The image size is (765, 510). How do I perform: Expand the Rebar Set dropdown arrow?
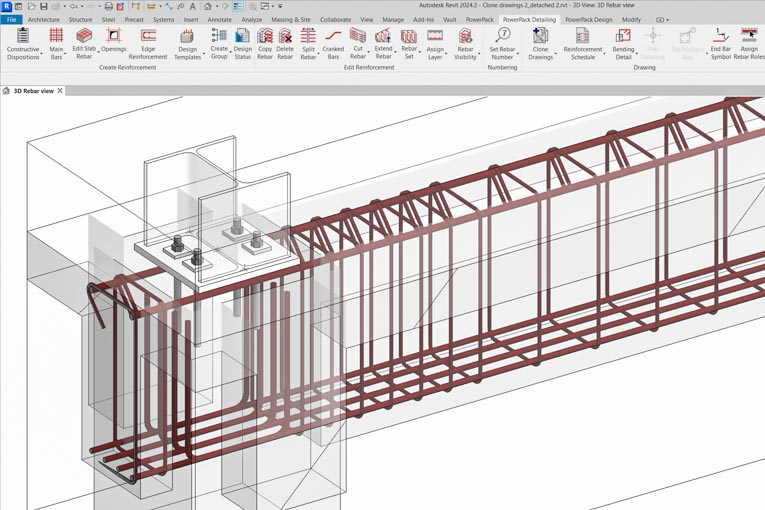(x=420, y=53)
